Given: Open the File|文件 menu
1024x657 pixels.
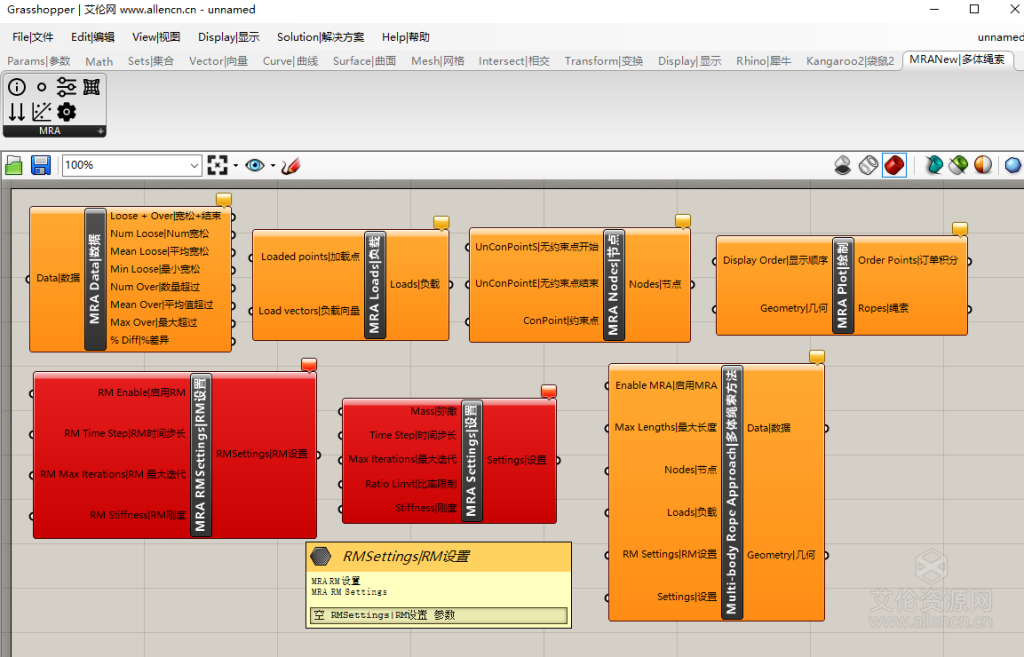Looking at the screenshot, I should [x=33, y=37].
